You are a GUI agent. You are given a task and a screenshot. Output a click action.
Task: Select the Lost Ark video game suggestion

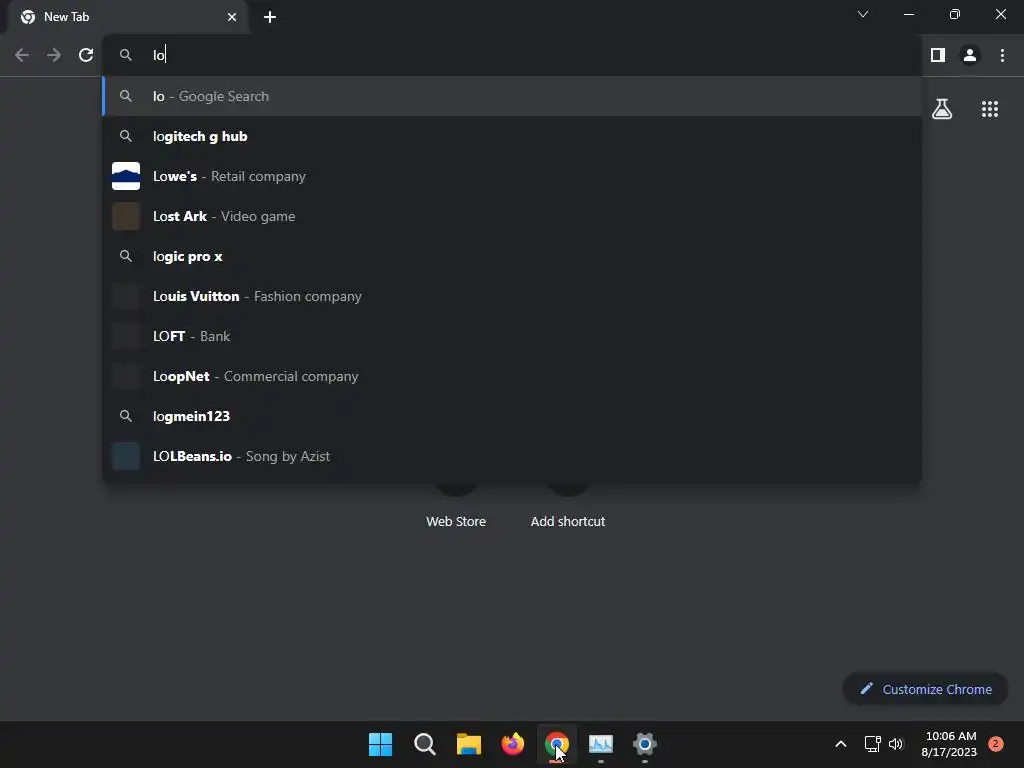[x=512, y=216]
